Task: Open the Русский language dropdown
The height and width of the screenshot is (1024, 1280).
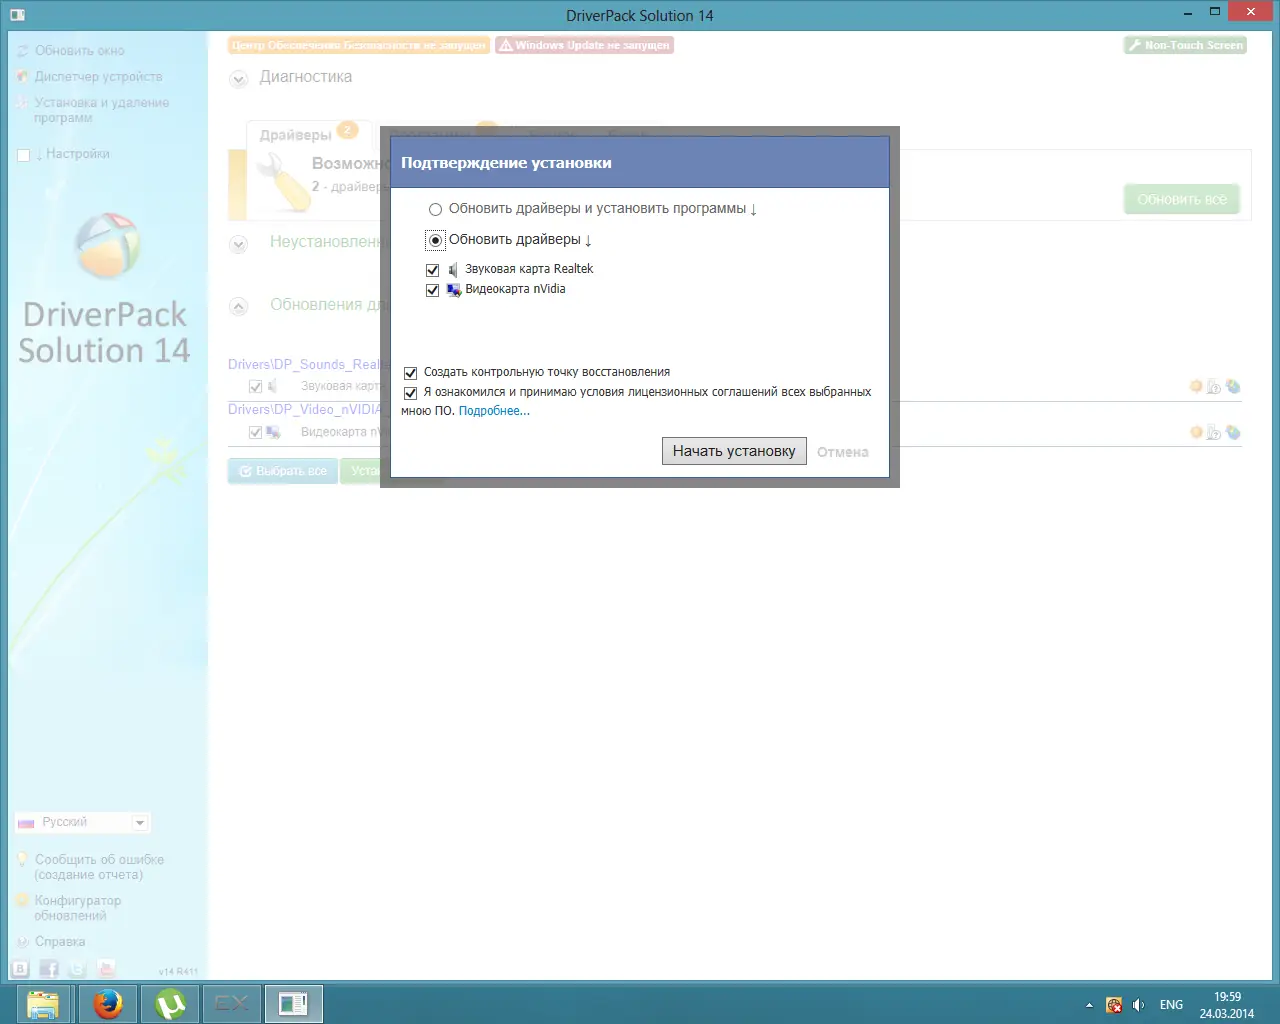Action: point(82,822)
